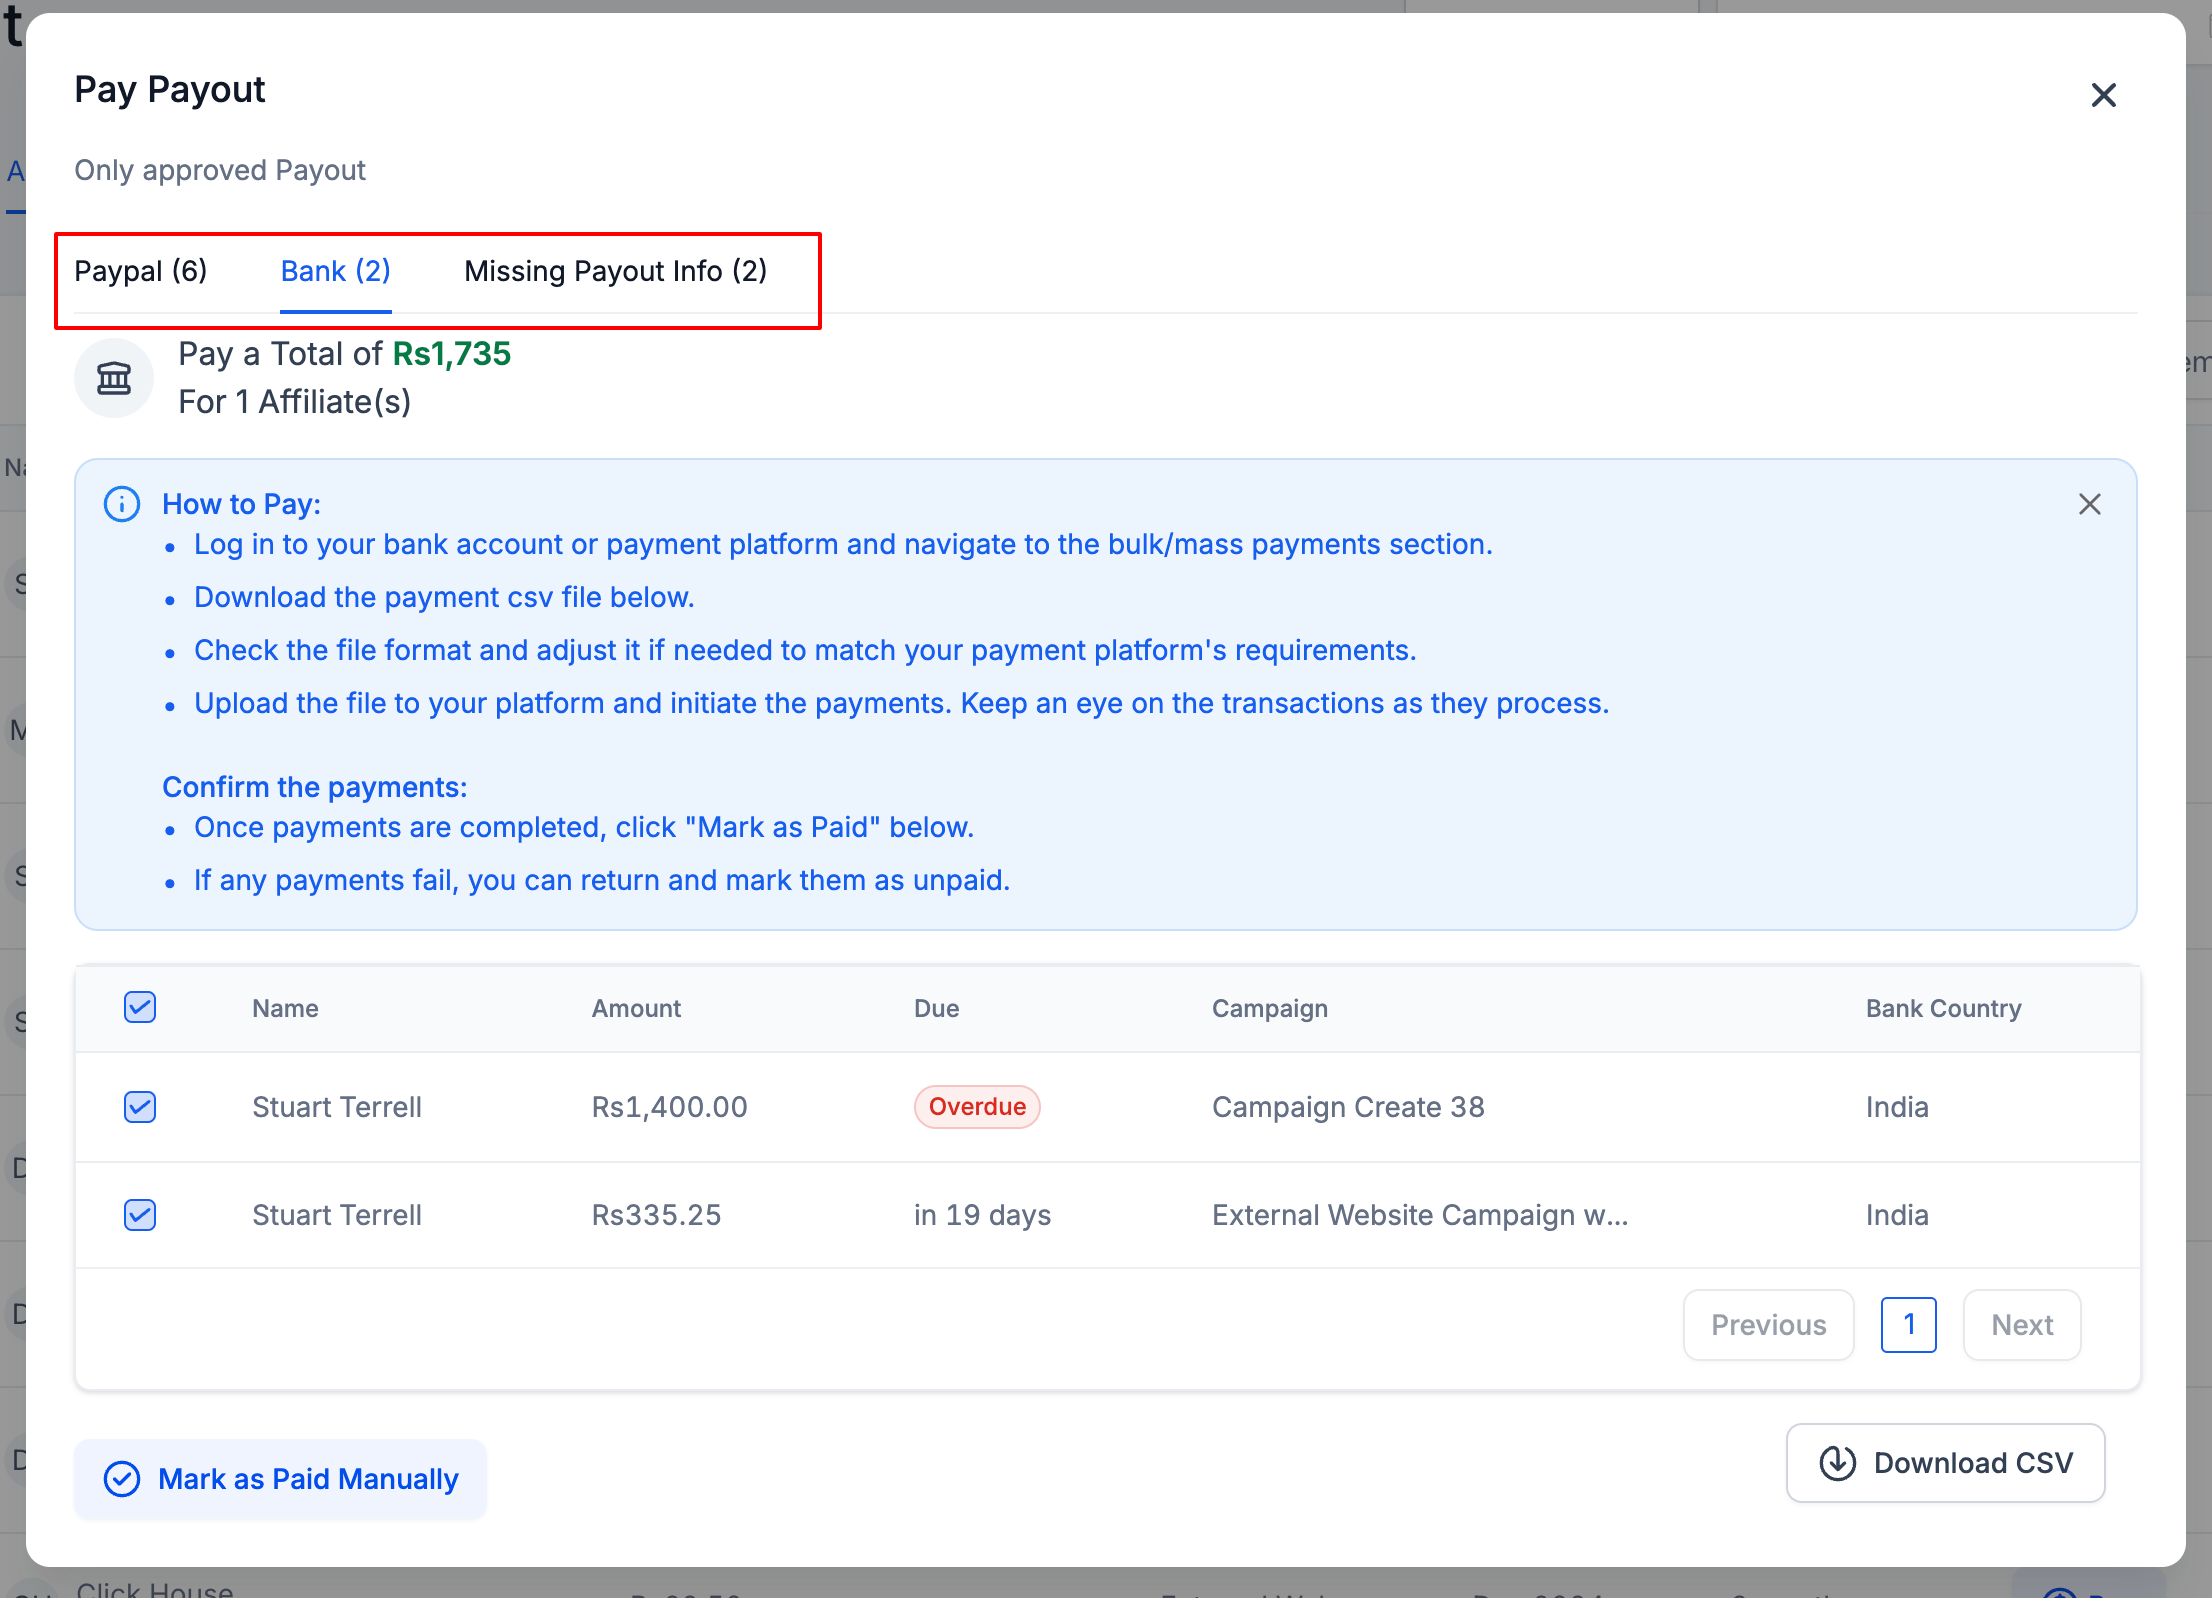This screenshot has width=2212, height=1598.
Task: Open Missing Payout Info (2) tab
Action: pyautogui.click(x=615, y=271)
